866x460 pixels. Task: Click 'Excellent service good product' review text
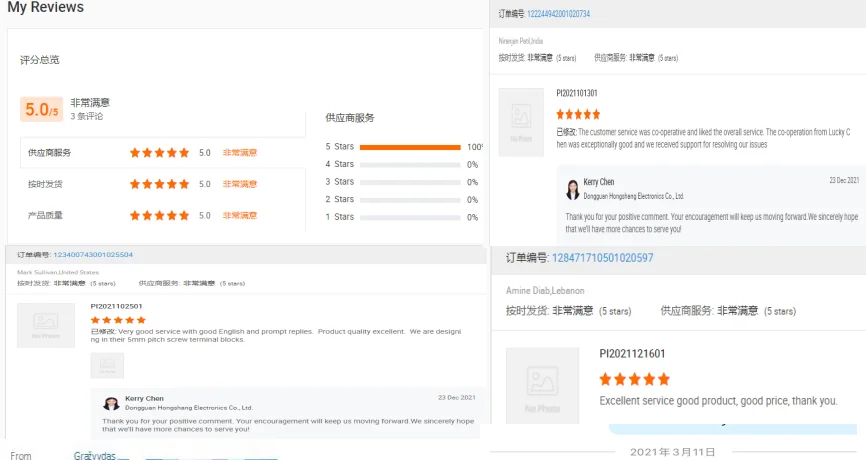click(719, 401)
